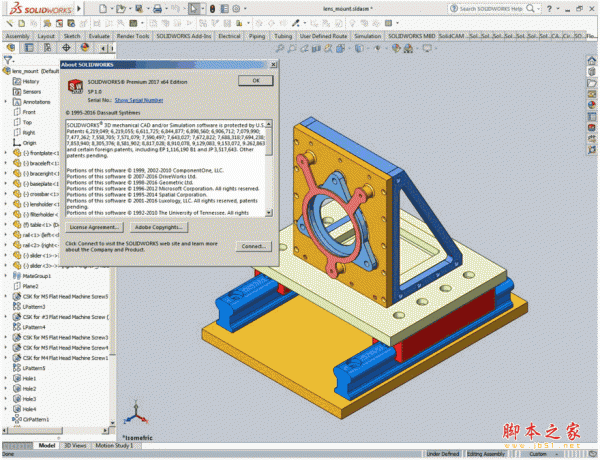The height and width of the screenshot is (460, 600).
Task: Open the License Agreement button
Action: 95,227
